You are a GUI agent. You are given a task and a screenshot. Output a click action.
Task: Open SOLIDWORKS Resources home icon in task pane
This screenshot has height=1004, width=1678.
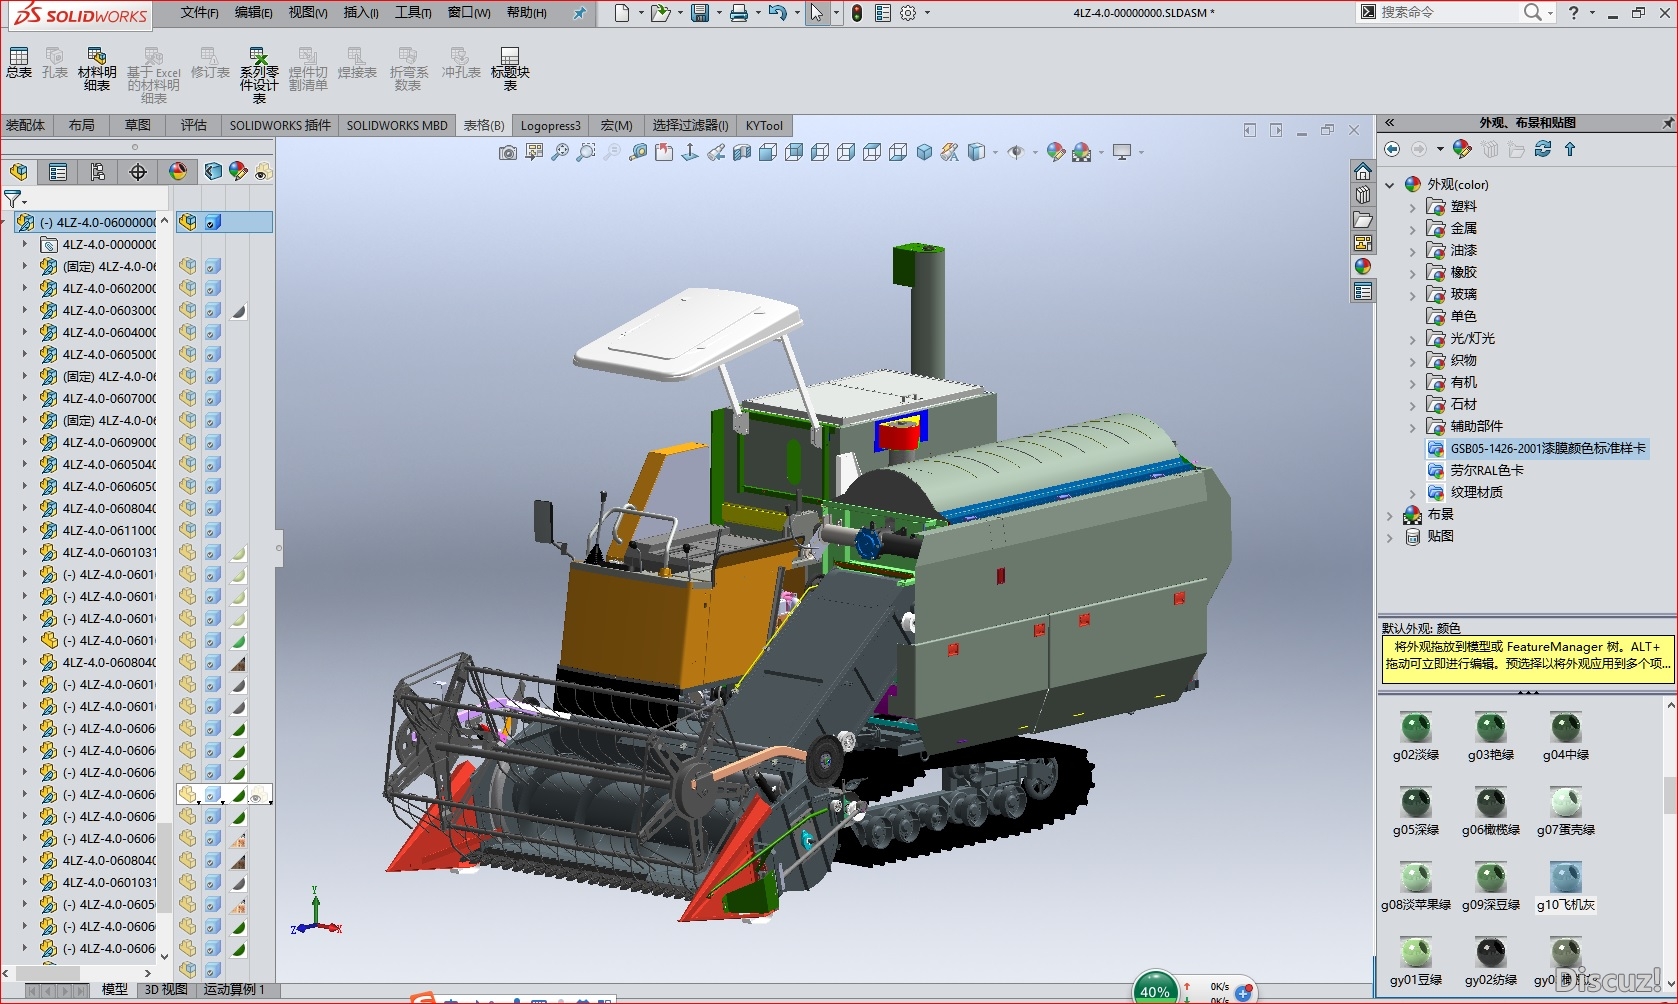tap(1363, 172)
